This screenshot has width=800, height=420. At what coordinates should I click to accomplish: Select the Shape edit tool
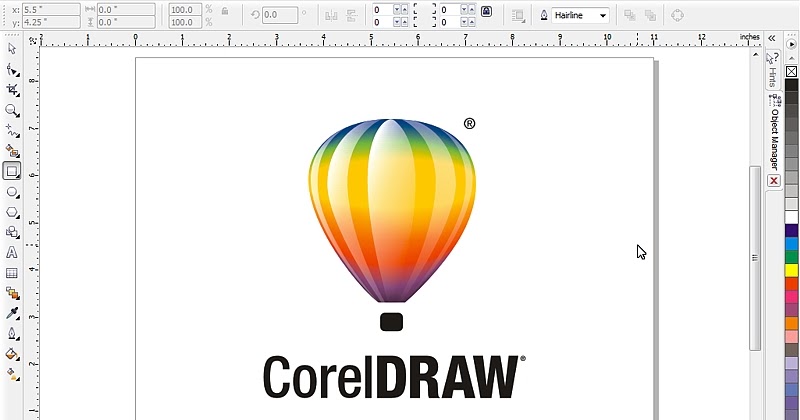click(12, 70)
